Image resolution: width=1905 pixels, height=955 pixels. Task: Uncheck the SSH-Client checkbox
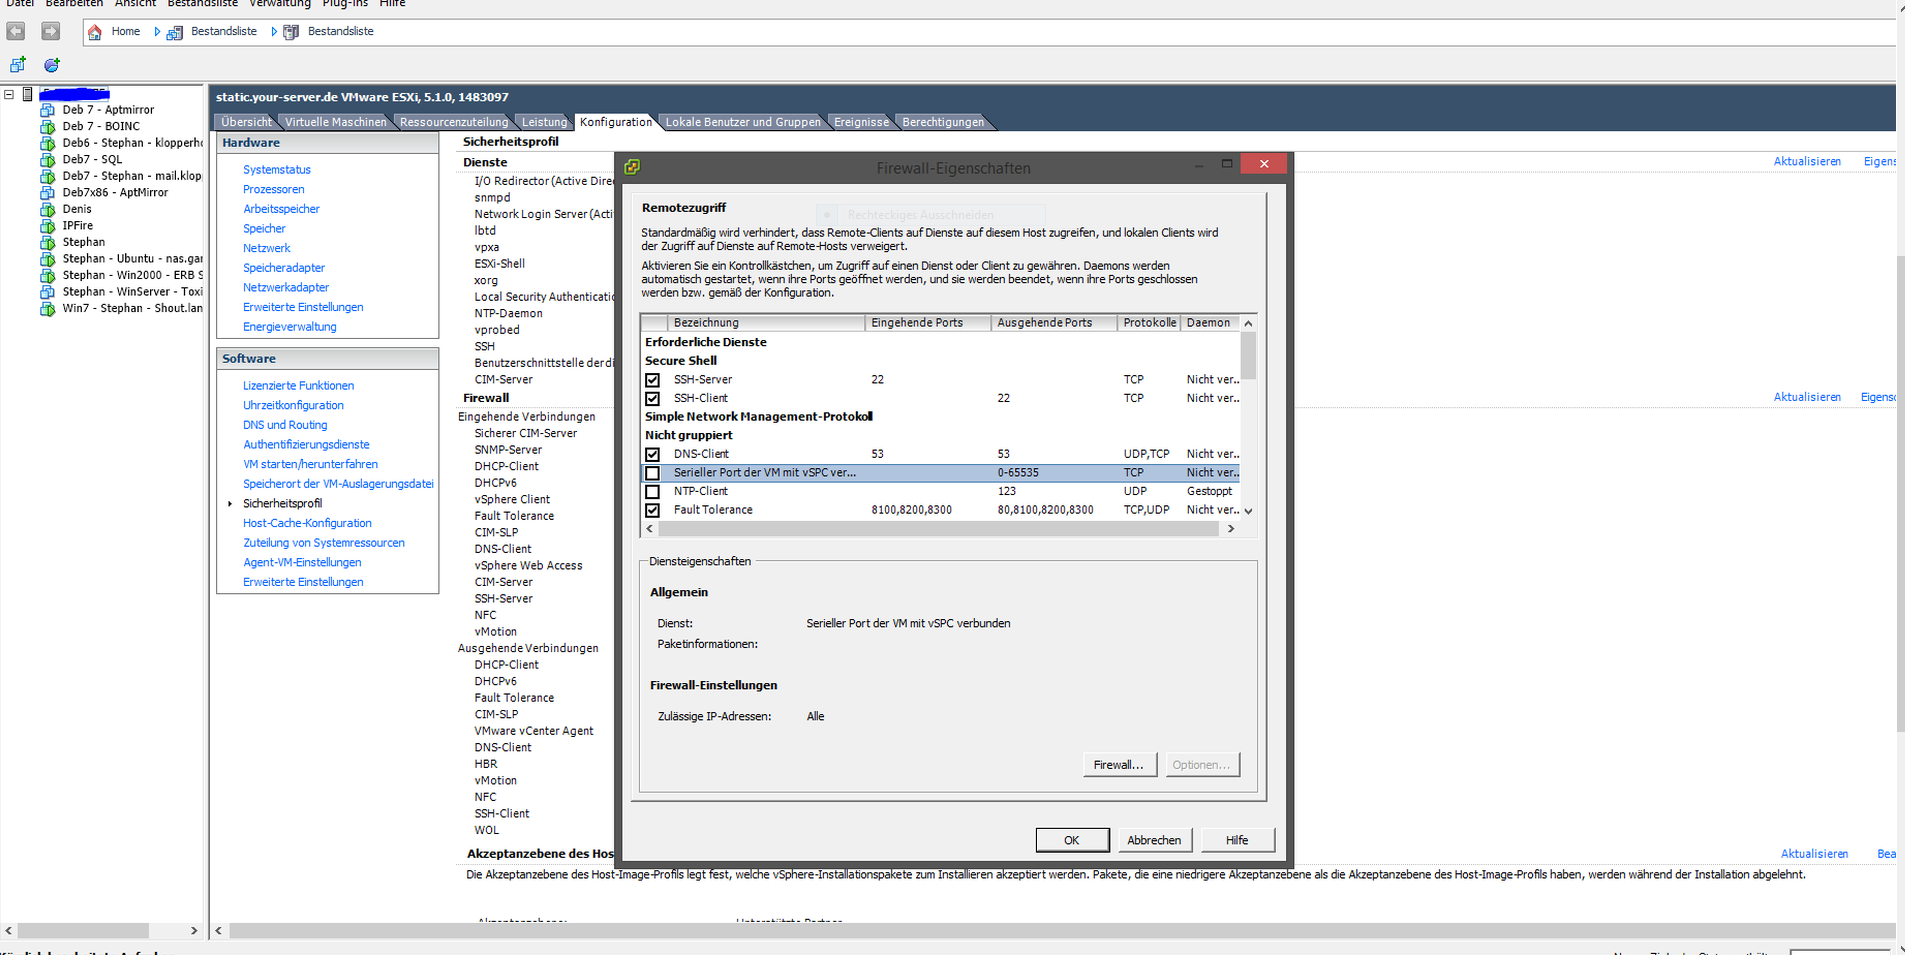point(653,398)
